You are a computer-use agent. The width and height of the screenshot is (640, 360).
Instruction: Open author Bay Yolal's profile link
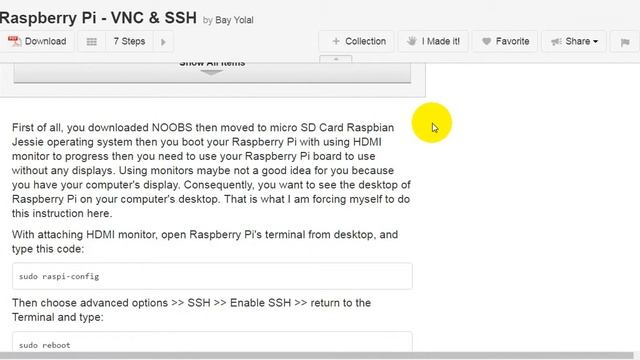(234, 20)
